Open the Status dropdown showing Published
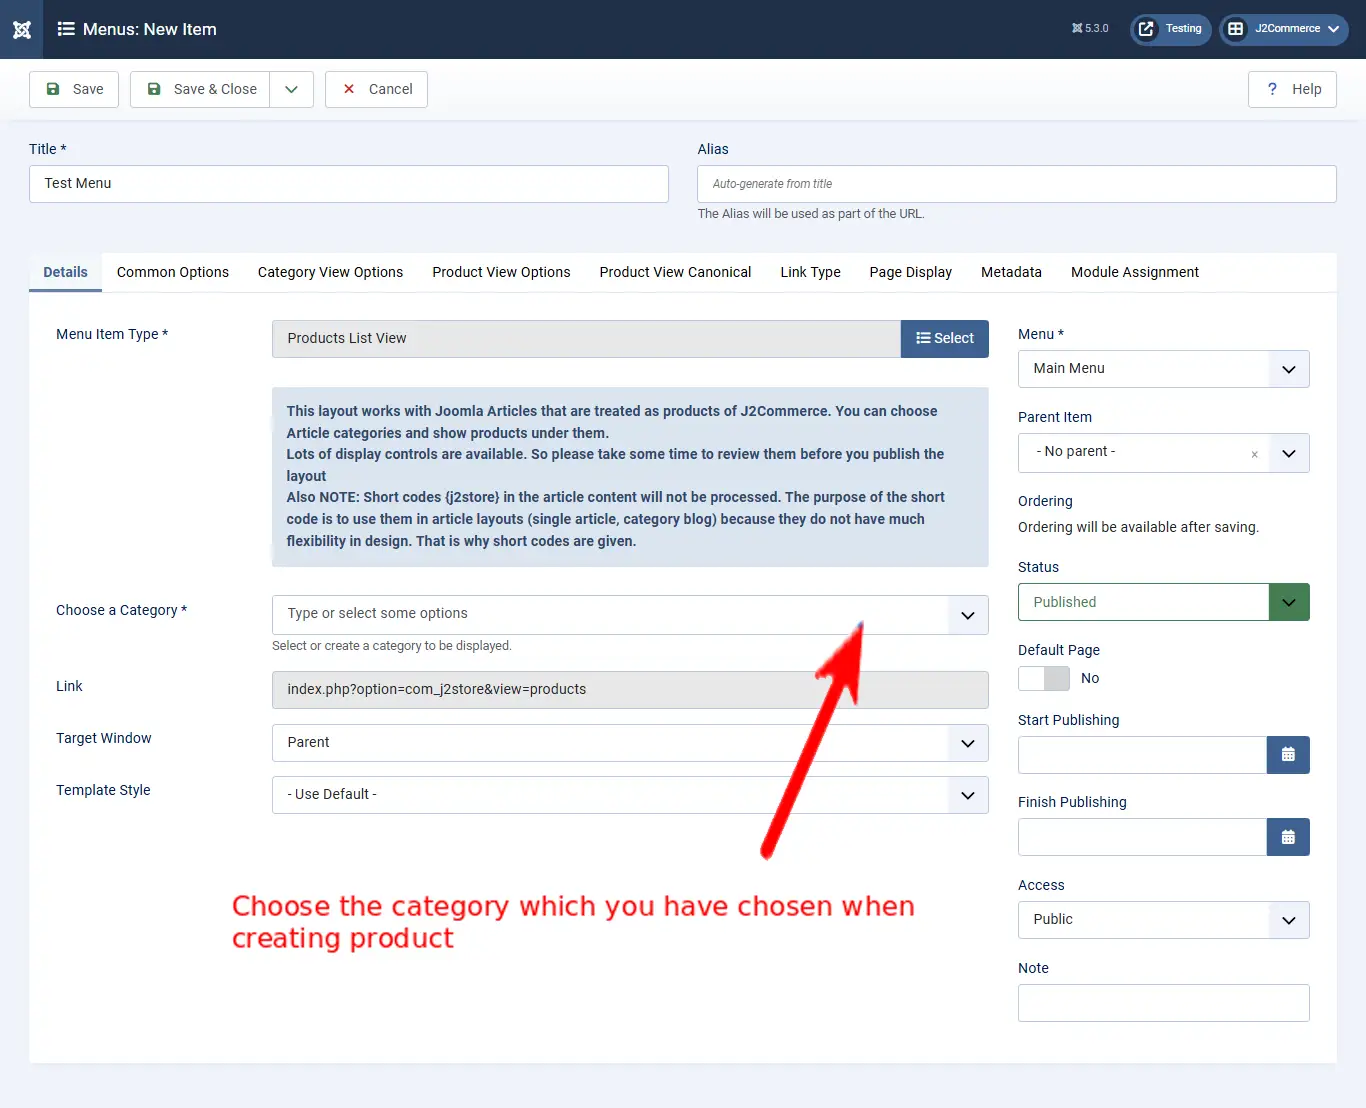The height and width of the screenshot is (1108, 1366). 1163,602
